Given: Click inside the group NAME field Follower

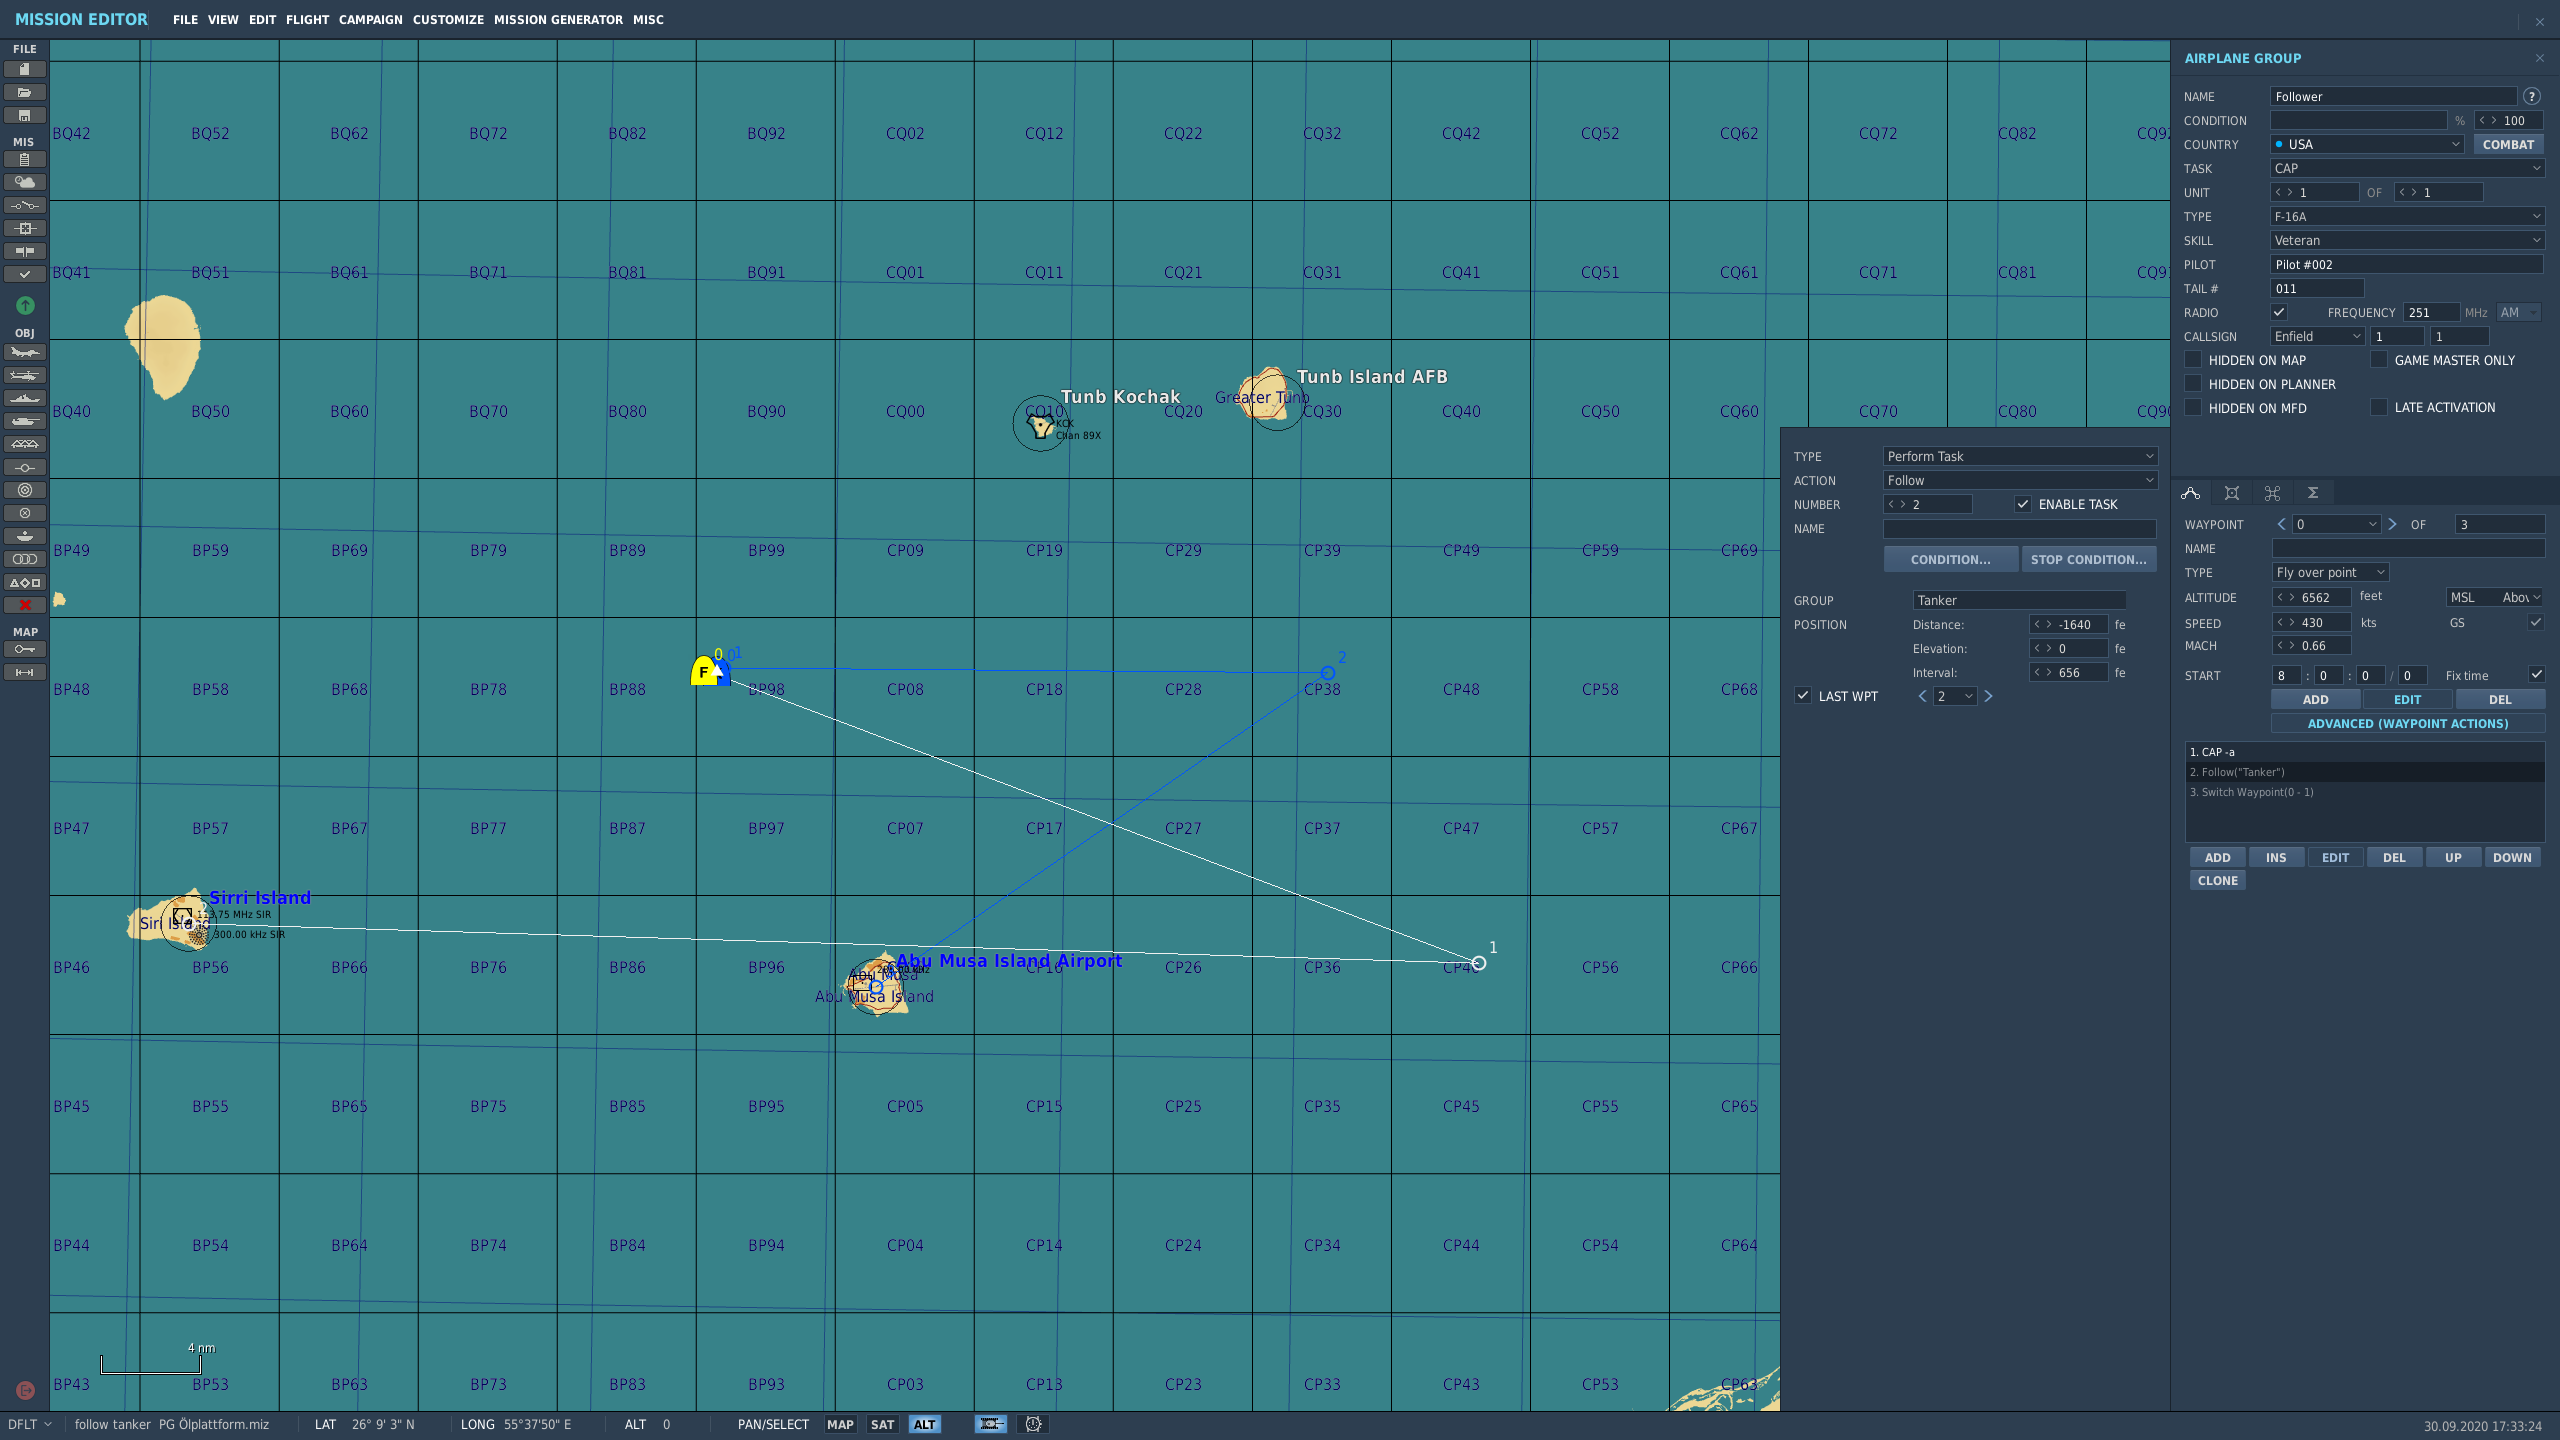Looking at the screenshot, I should click(2393, 96).
